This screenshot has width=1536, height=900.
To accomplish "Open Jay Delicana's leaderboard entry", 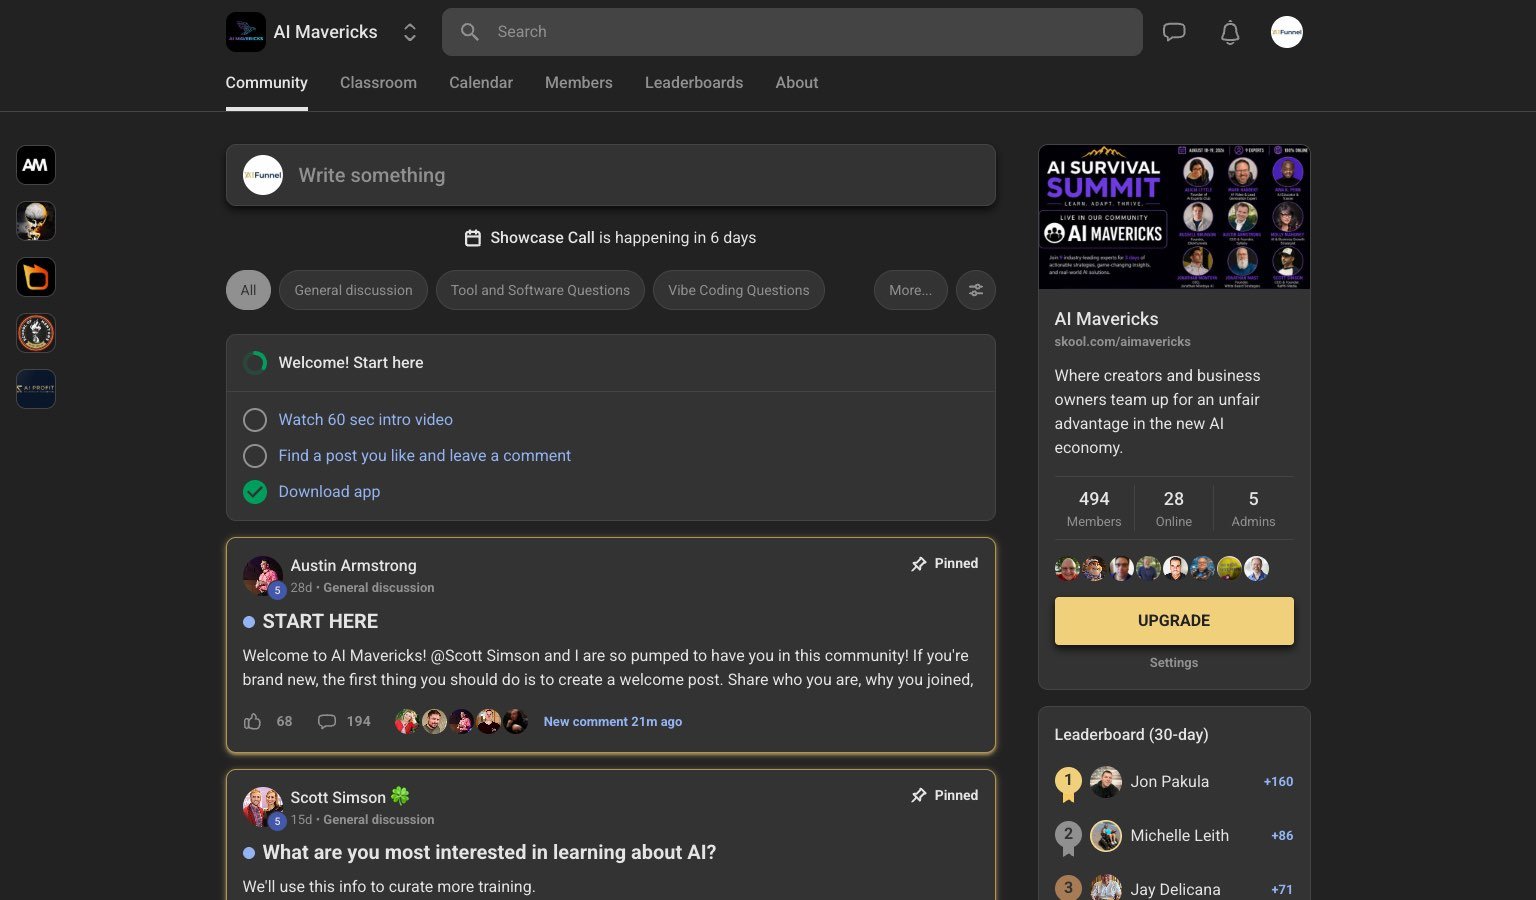I will [1174, 889].
